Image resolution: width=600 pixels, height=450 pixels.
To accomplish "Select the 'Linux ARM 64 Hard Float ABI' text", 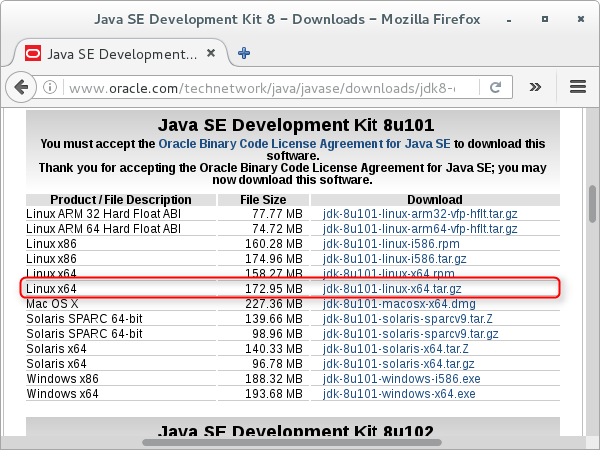I will point(104,229).
